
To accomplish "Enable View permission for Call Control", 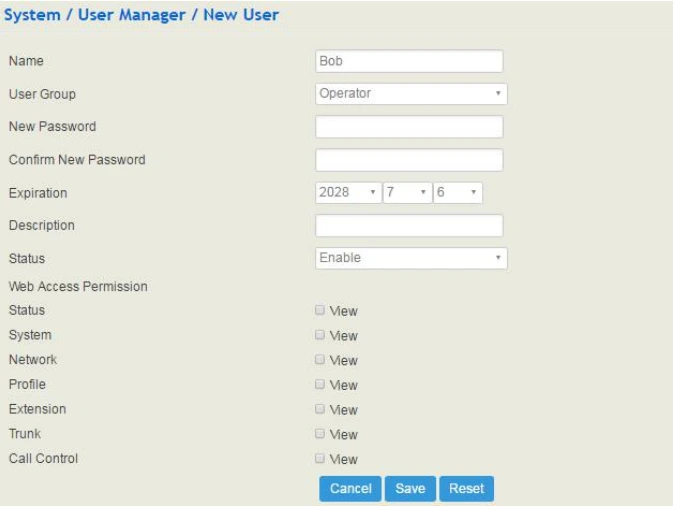I will pos(320,459).
